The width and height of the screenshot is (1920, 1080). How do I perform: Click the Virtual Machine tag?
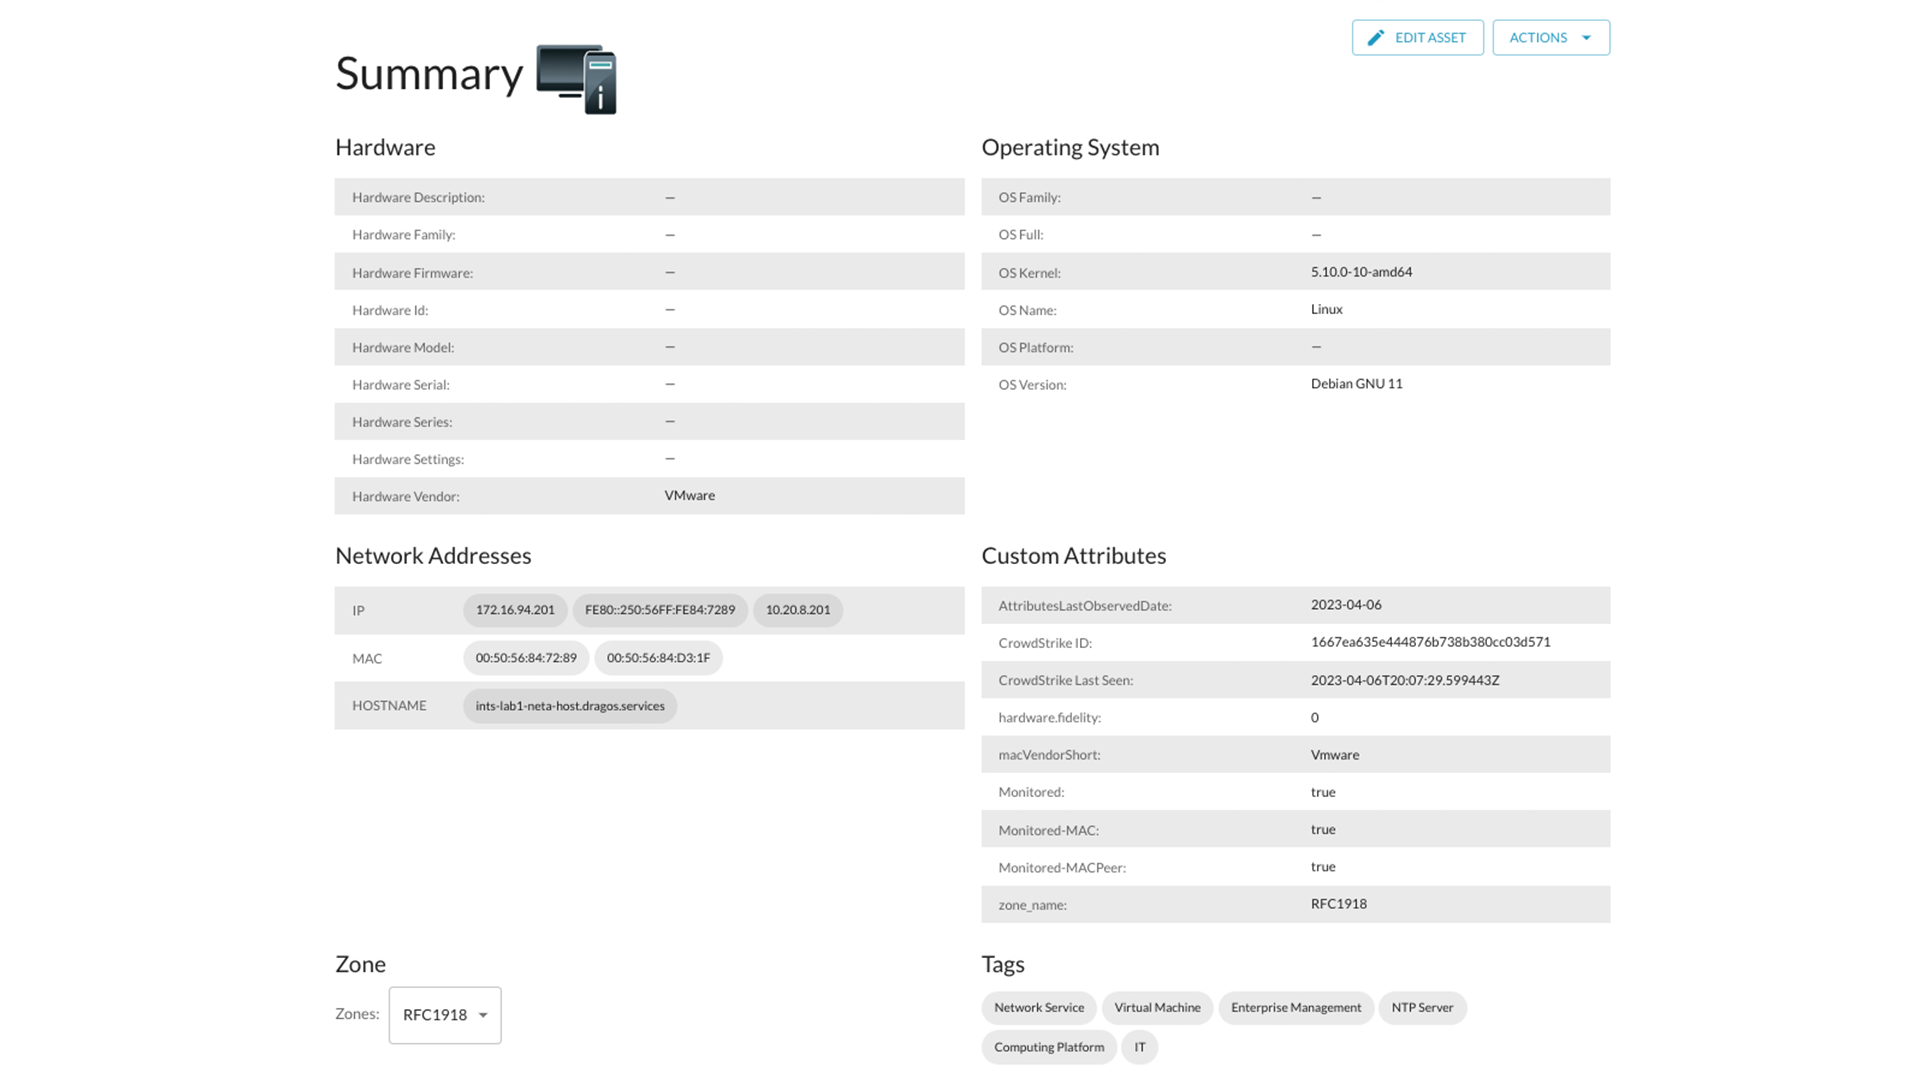pyautogui.click(x=1157, y=1008)
